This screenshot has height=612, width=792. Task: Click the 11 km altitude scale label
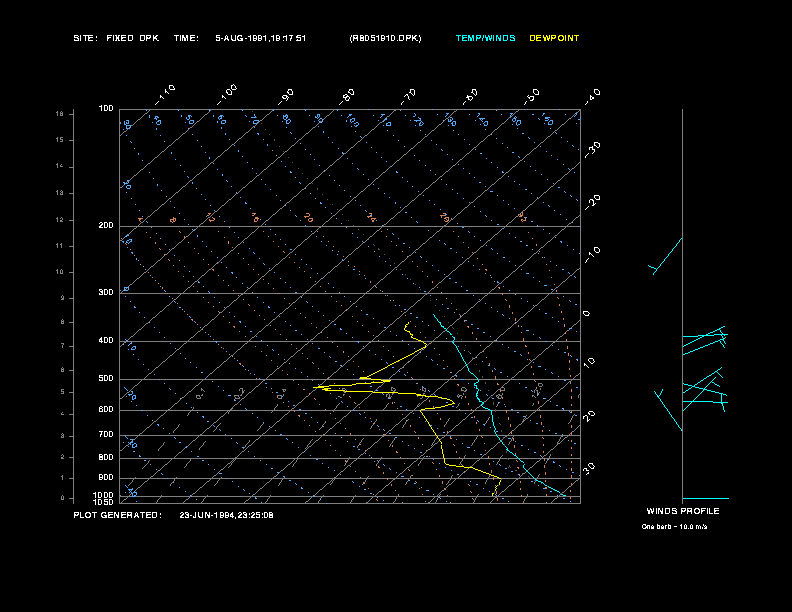click(x=60, y=246)
